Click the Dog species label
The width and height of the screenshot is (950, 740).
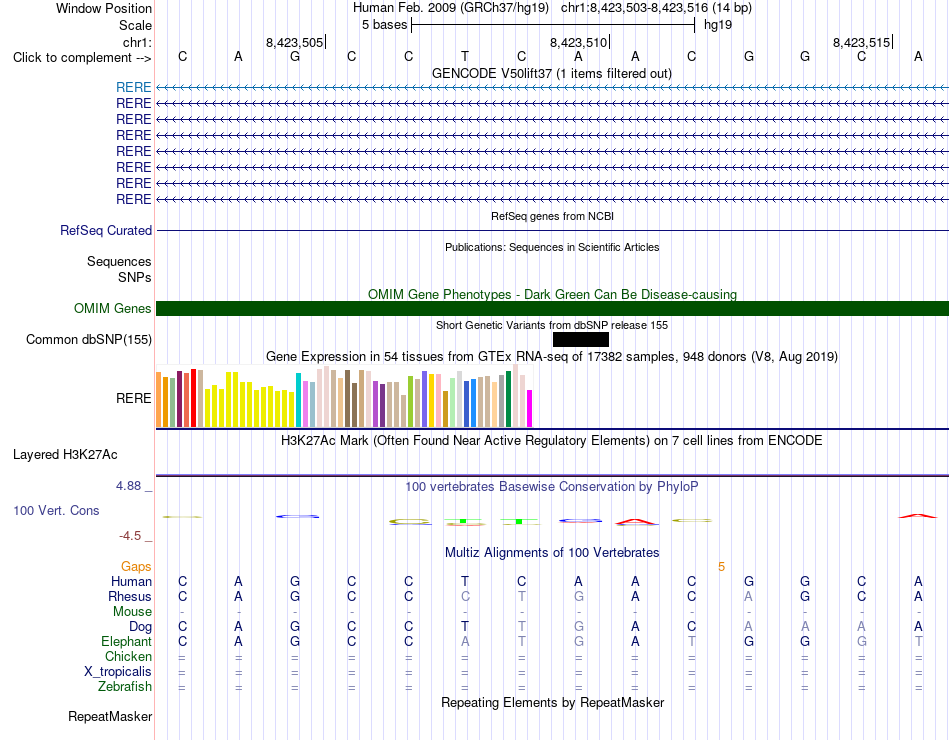coord(140,627)
